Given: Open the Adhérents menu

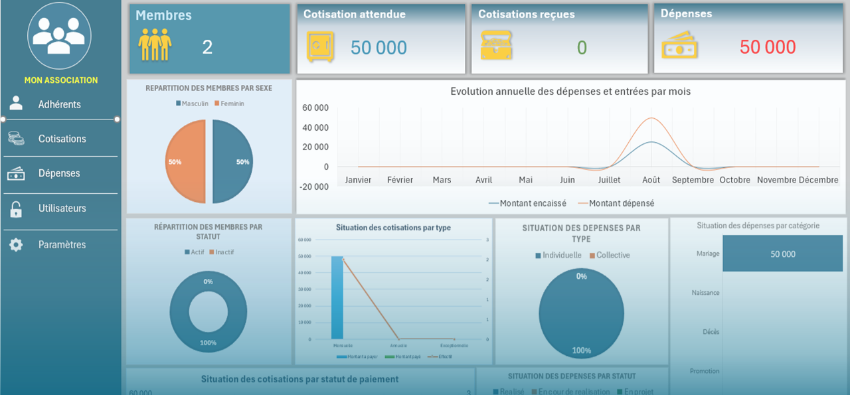Looking at the screenshot, I should [60, 105].
